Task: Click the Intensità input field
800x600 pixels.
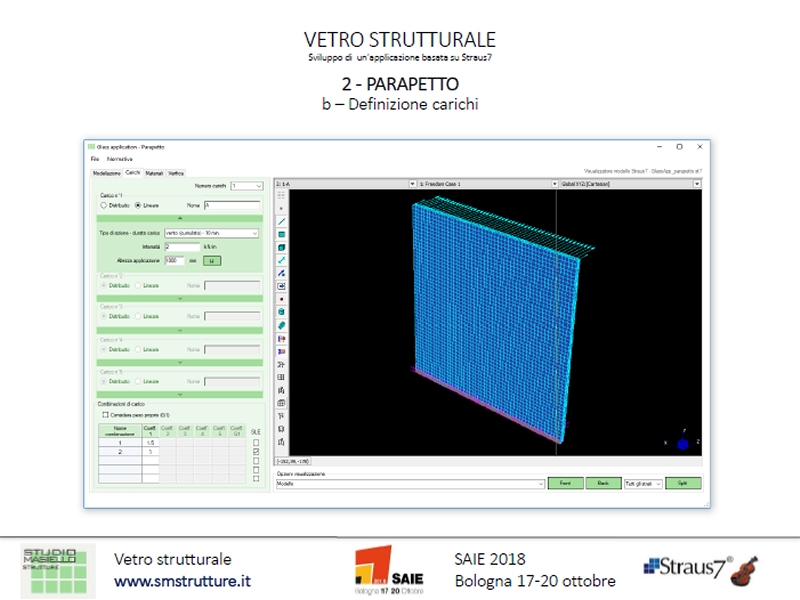Action: (181, 245)
